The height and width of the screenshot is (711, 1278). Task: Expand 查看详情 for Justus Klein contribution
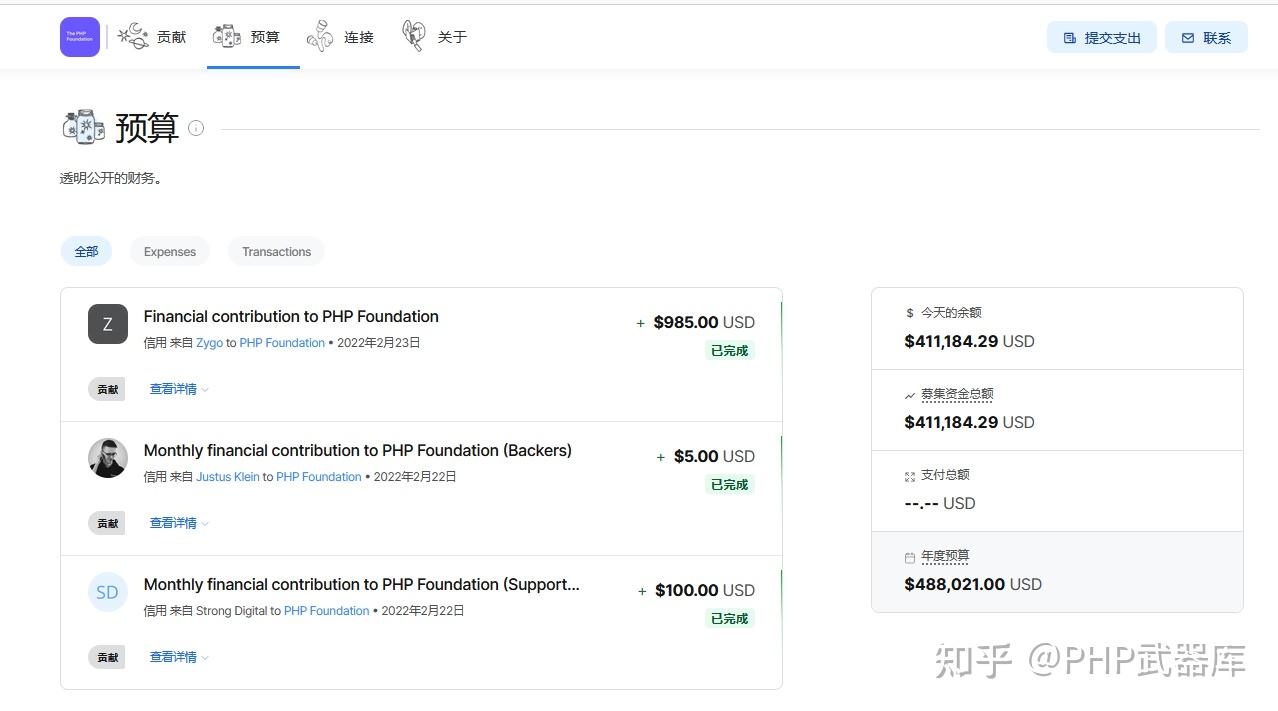(171, 523)
